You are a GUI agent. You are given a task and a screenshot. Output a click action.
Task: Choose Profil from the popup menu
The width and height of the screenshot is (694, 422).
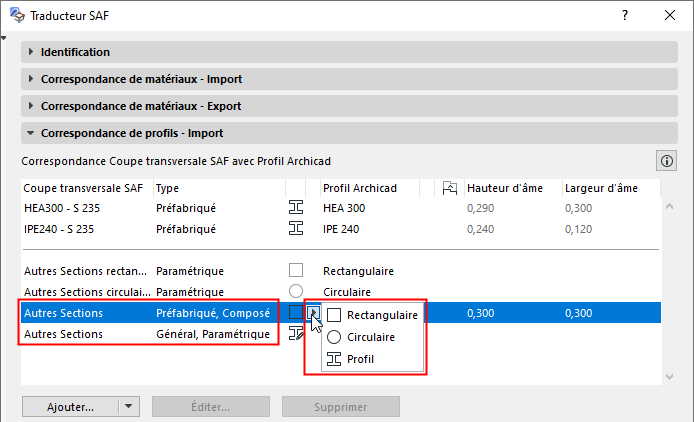tap(372, 359)
